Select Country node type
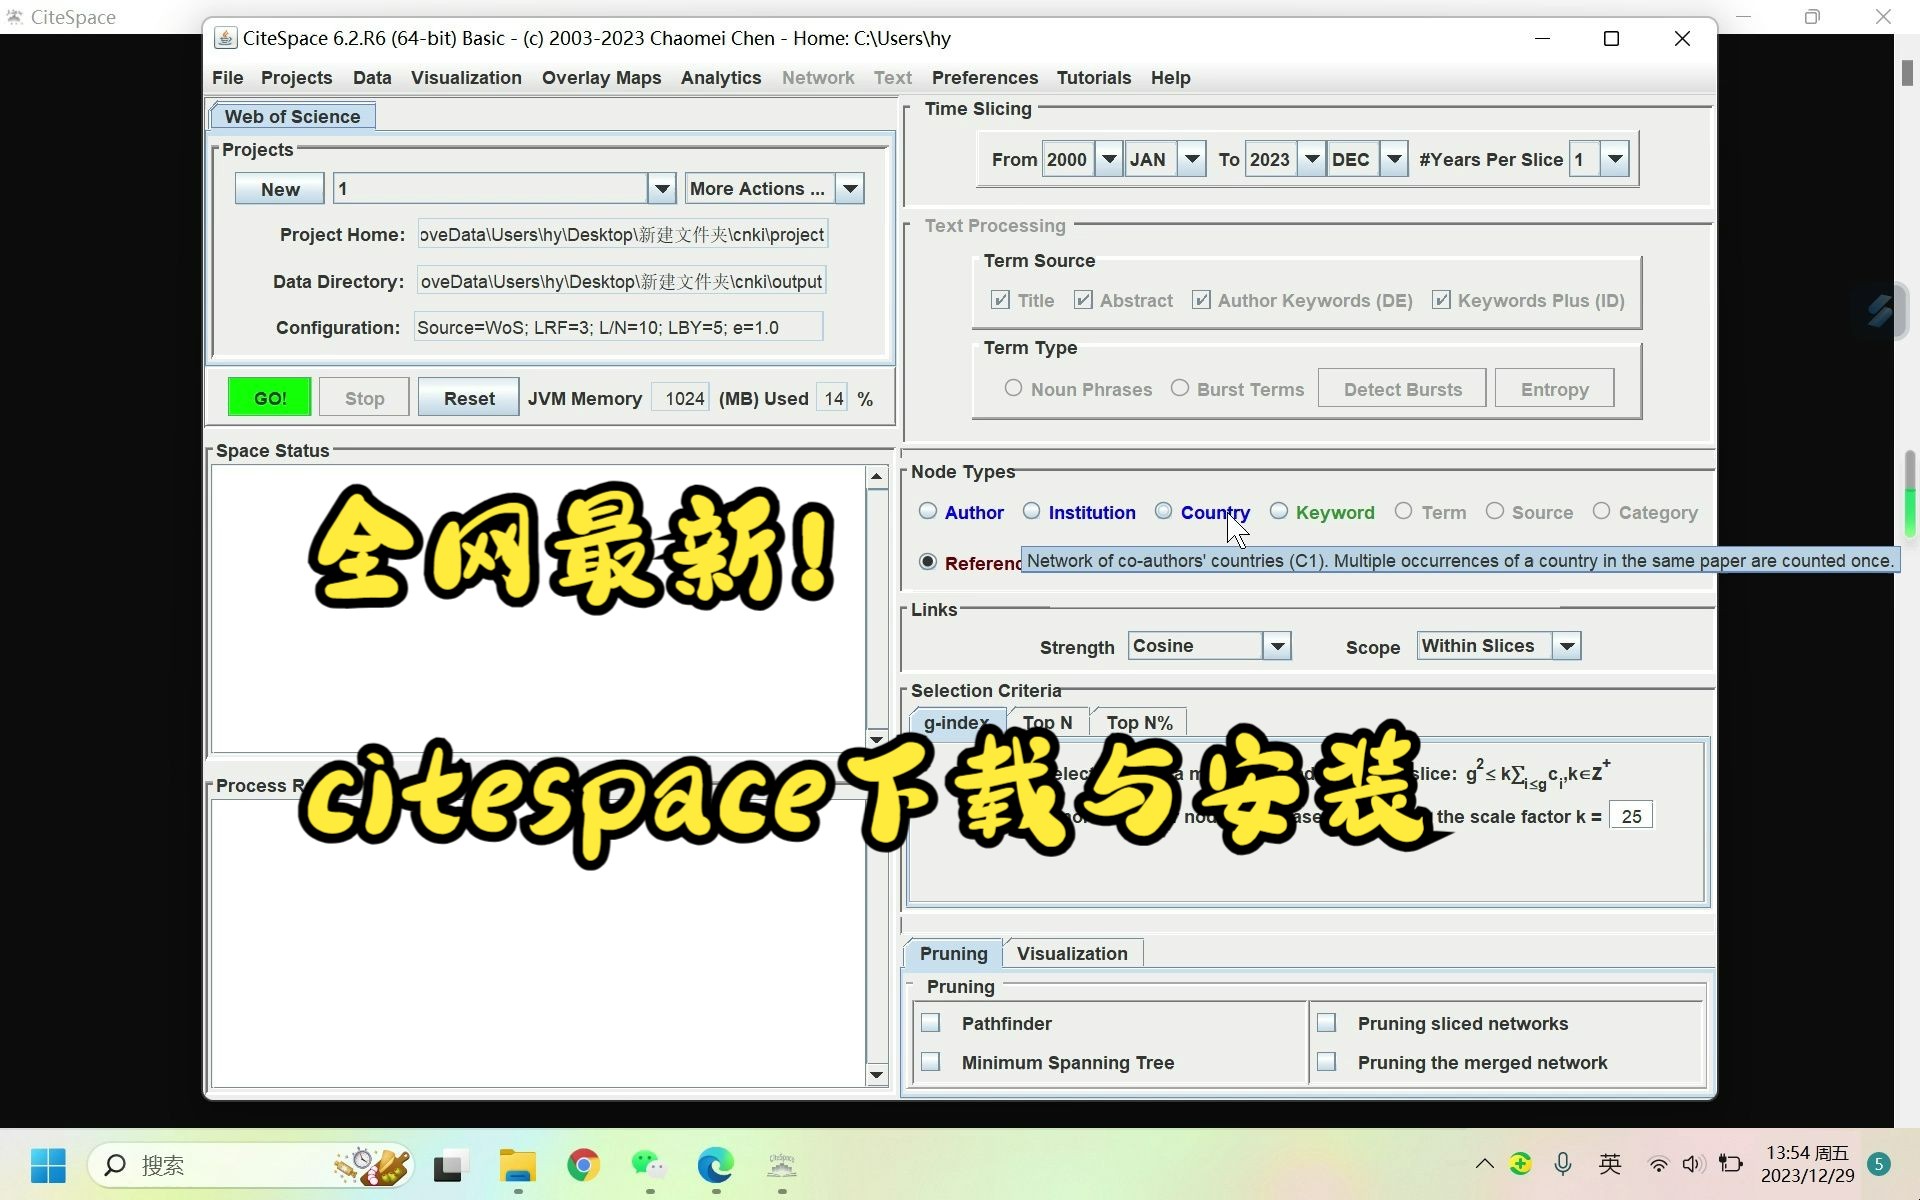 [x=1163, y=510]
